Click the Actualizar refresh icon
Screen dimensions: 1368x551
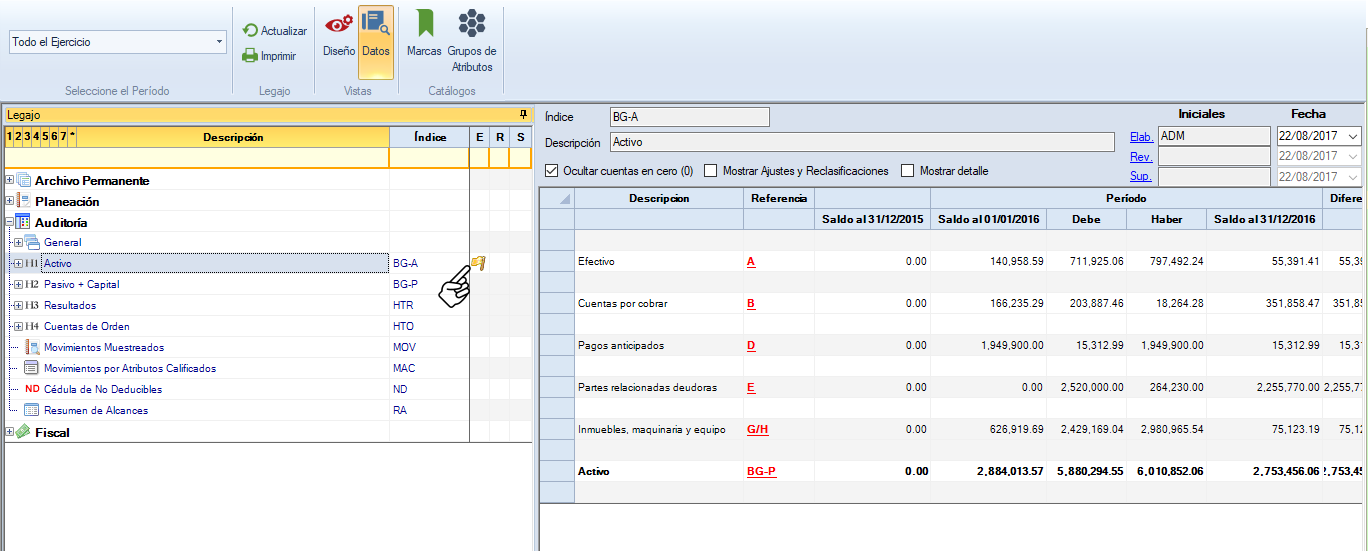(250, 31)
